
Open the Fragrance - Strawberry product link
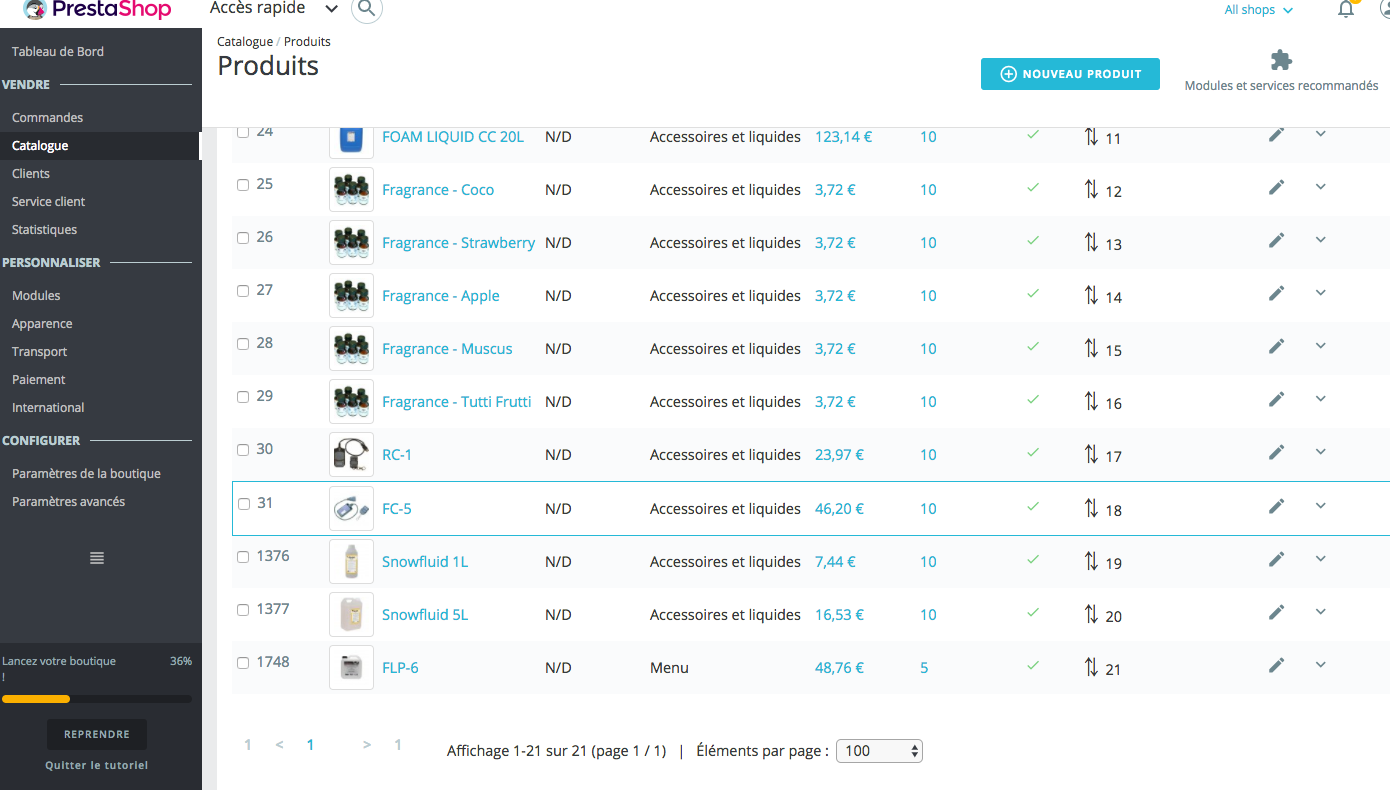(x=458, y=243)
